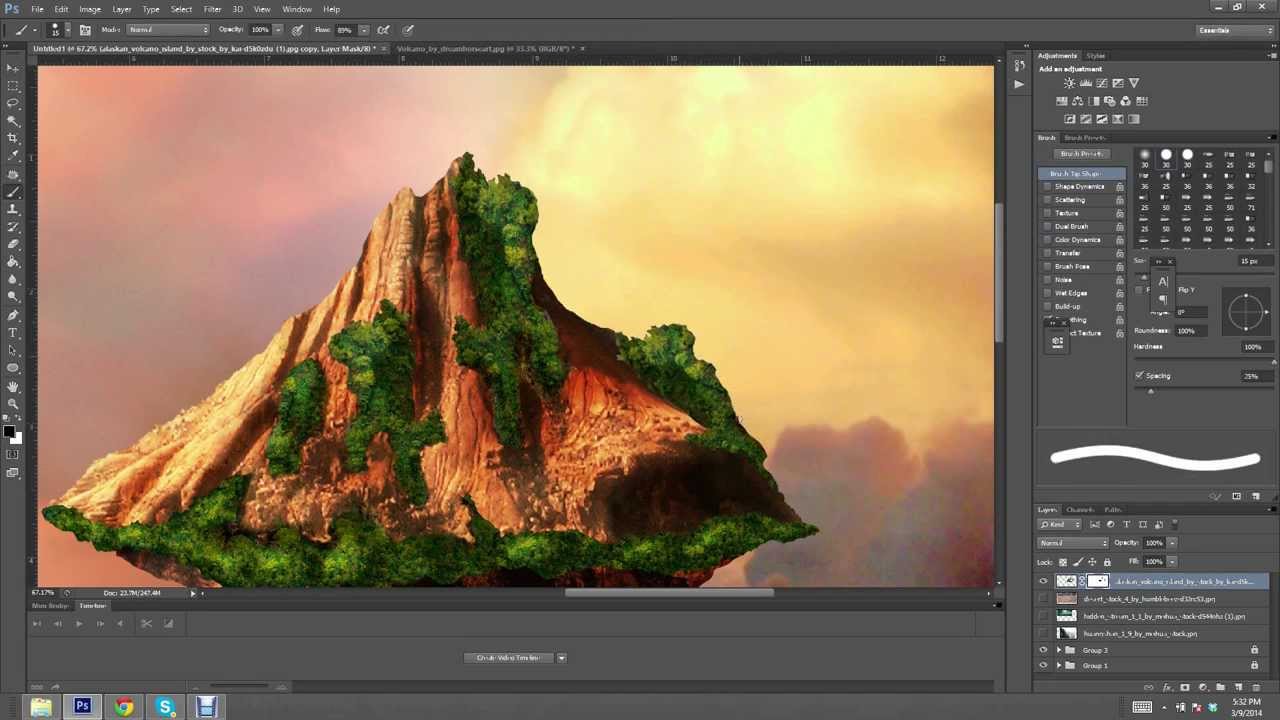Viewport: 1280px width, 720px height.
Task: Add a layer mask from Layers panel bottom
Action: (x=1184, y=687)
